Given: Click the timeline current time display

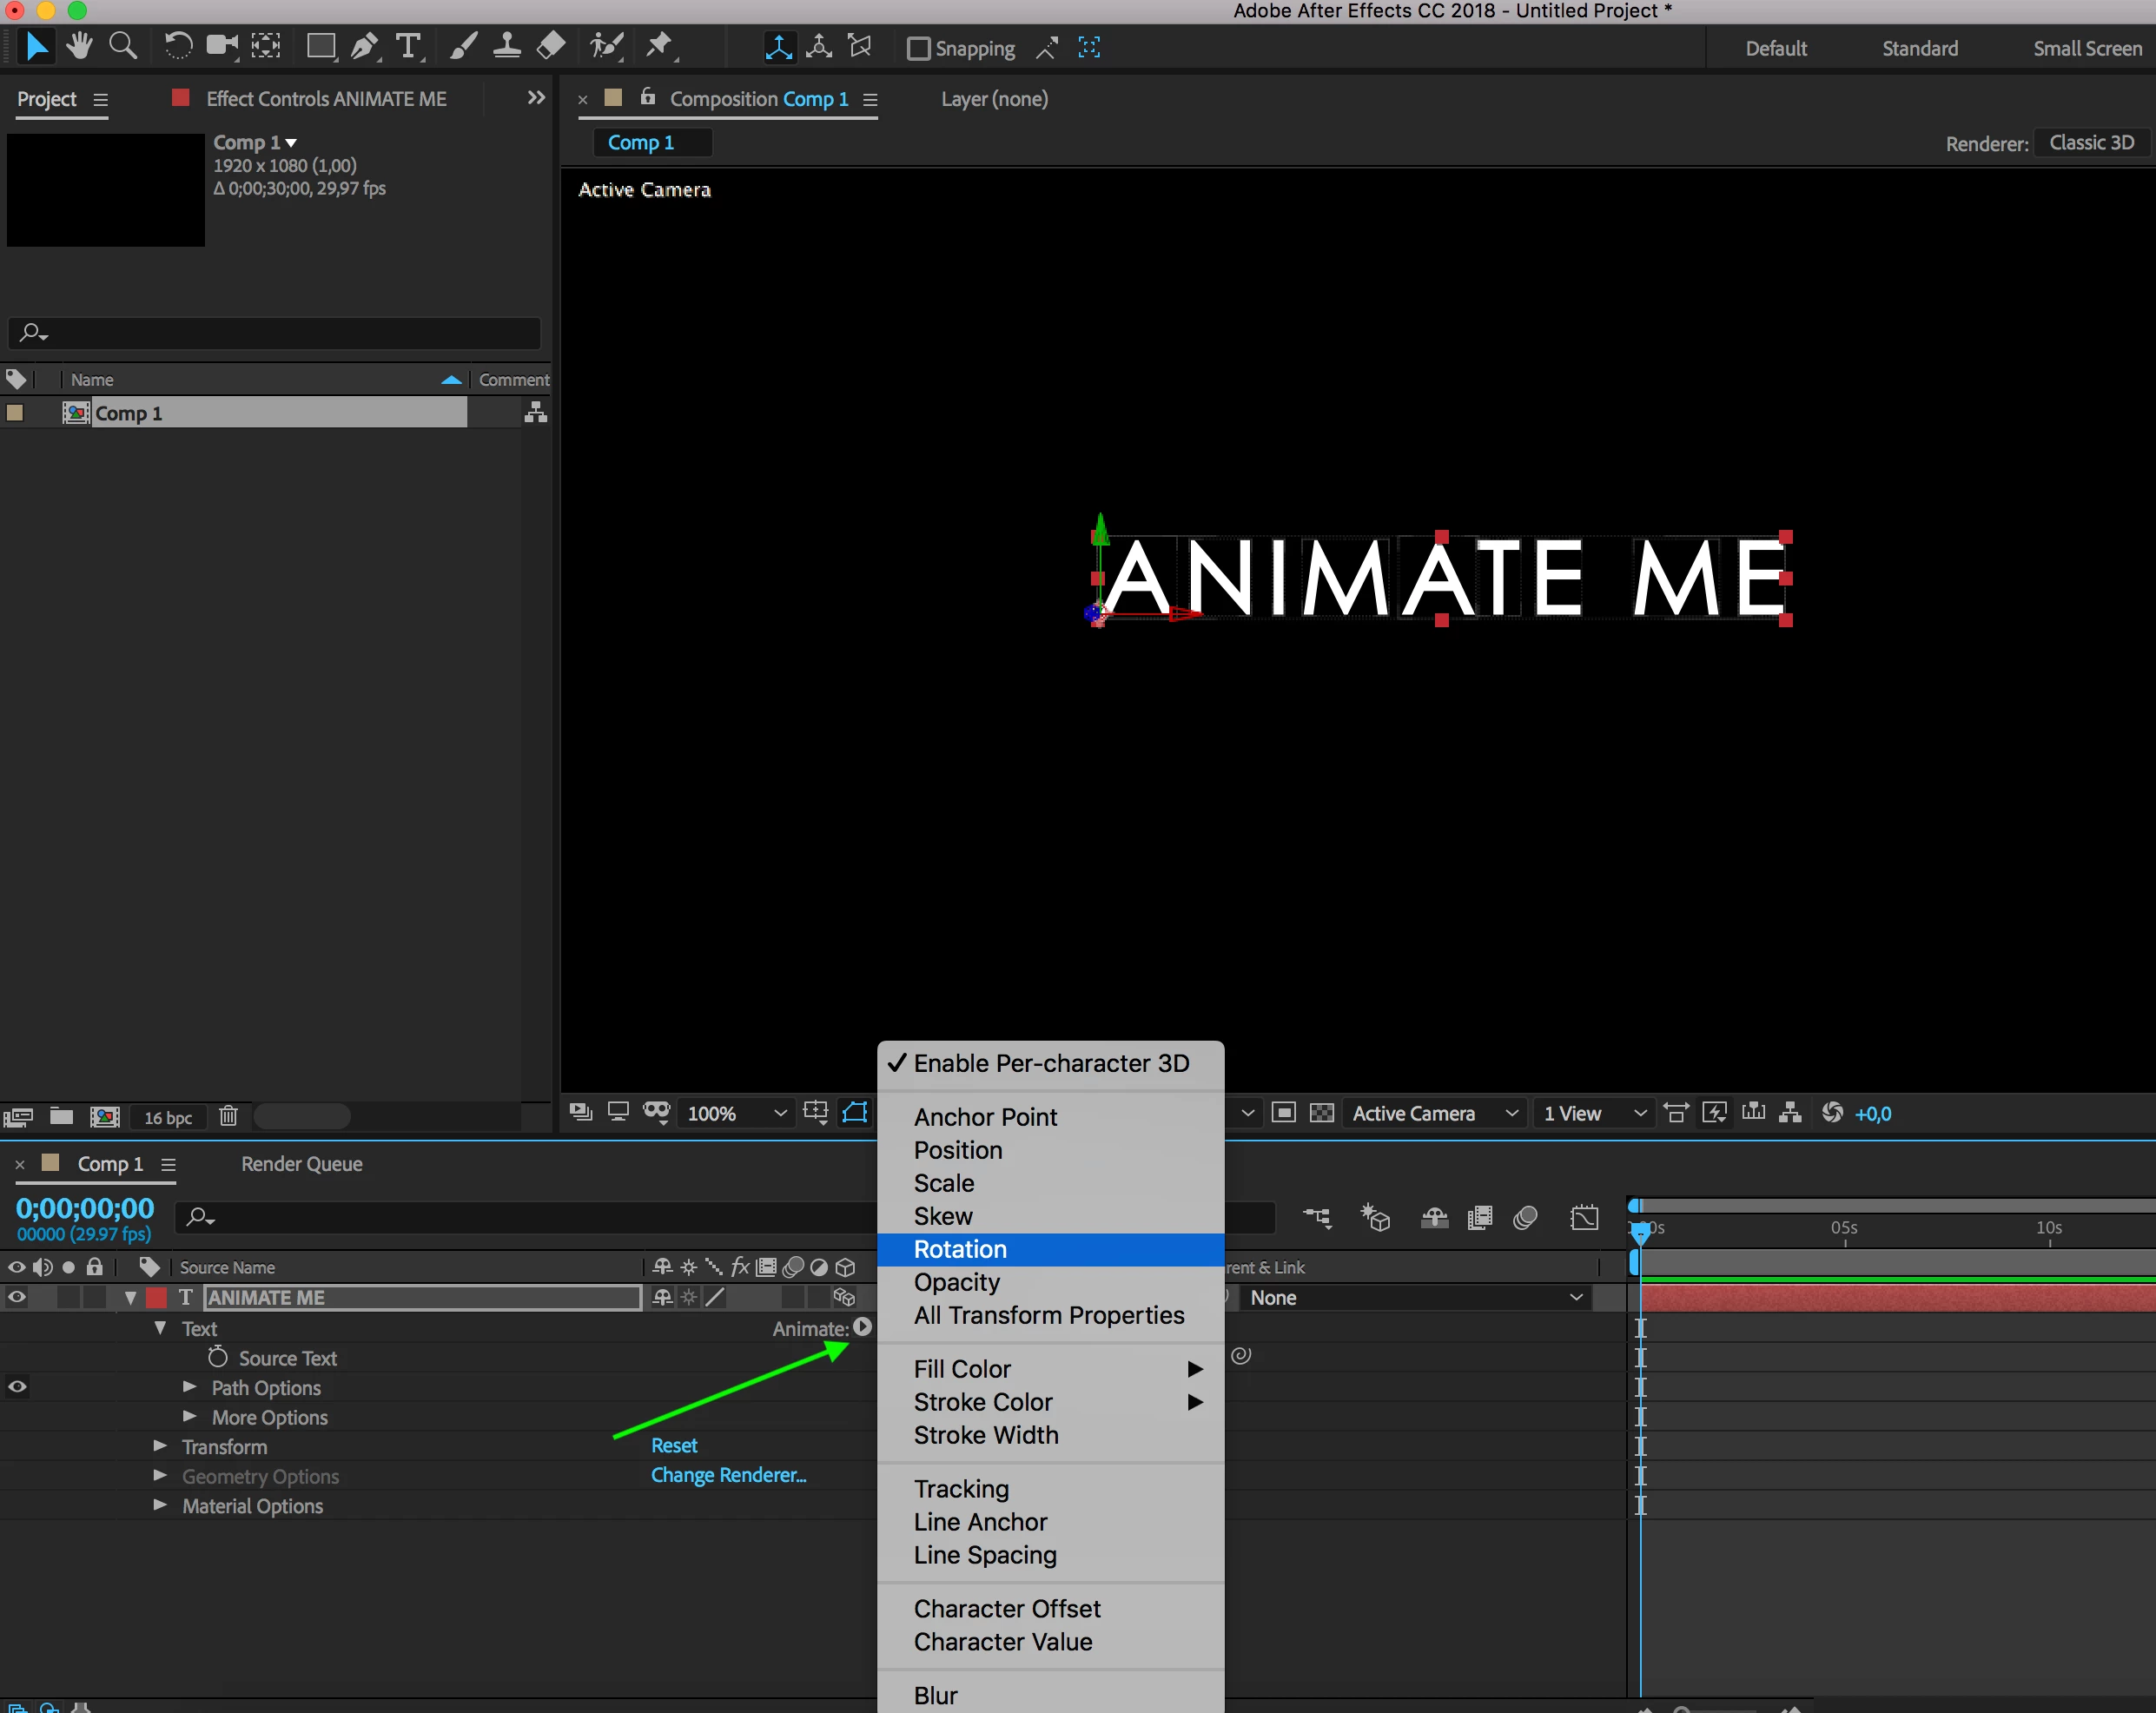Looking at the screenshot, I should (85, 1208).
